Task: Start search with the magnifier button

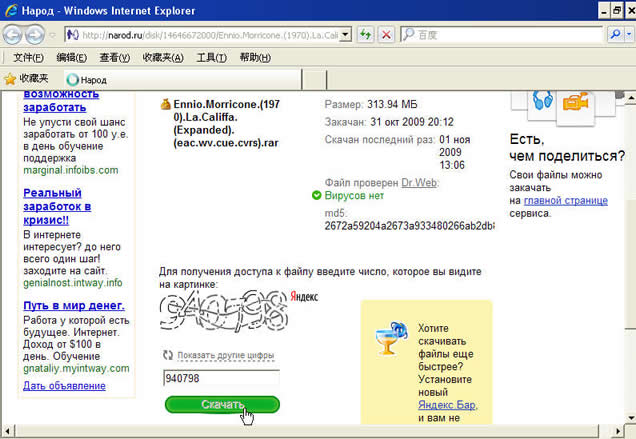Action: pos(615,35)
